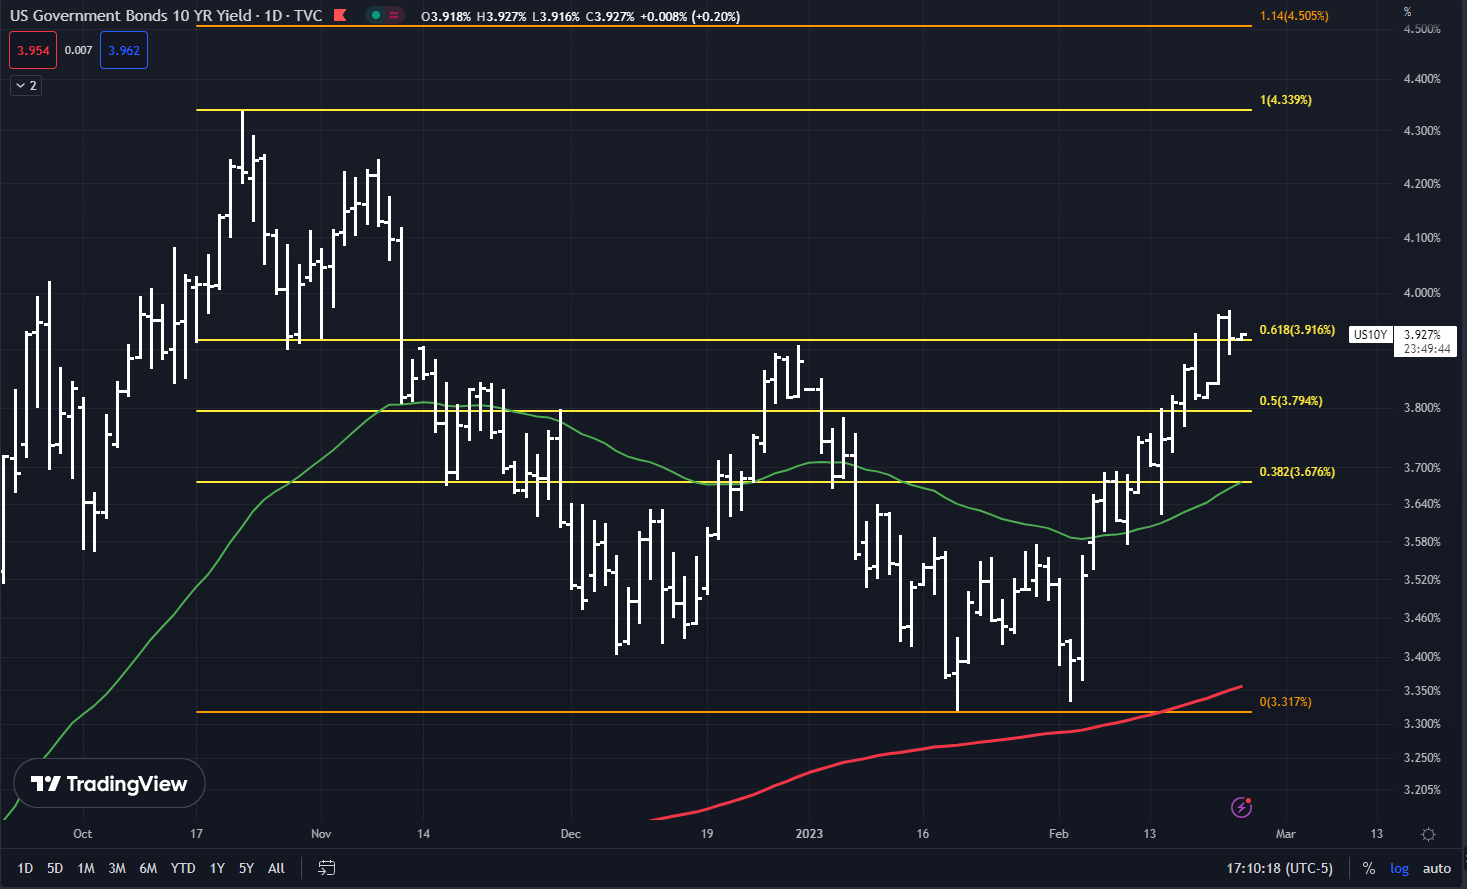Click the red 3.954 sell price button

pos(33,51)
